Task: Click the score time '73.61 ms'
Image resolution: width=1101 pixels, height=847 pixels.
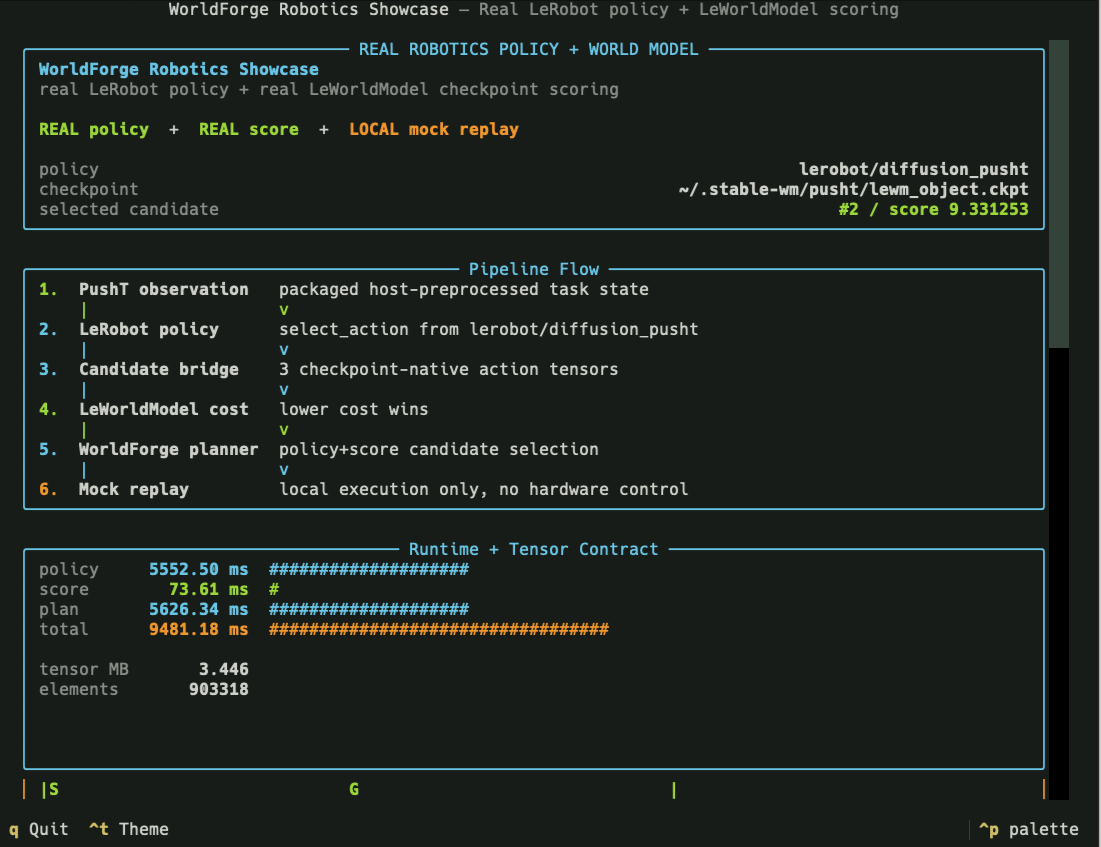Action: pyautogui.click(x=209, y=589)
